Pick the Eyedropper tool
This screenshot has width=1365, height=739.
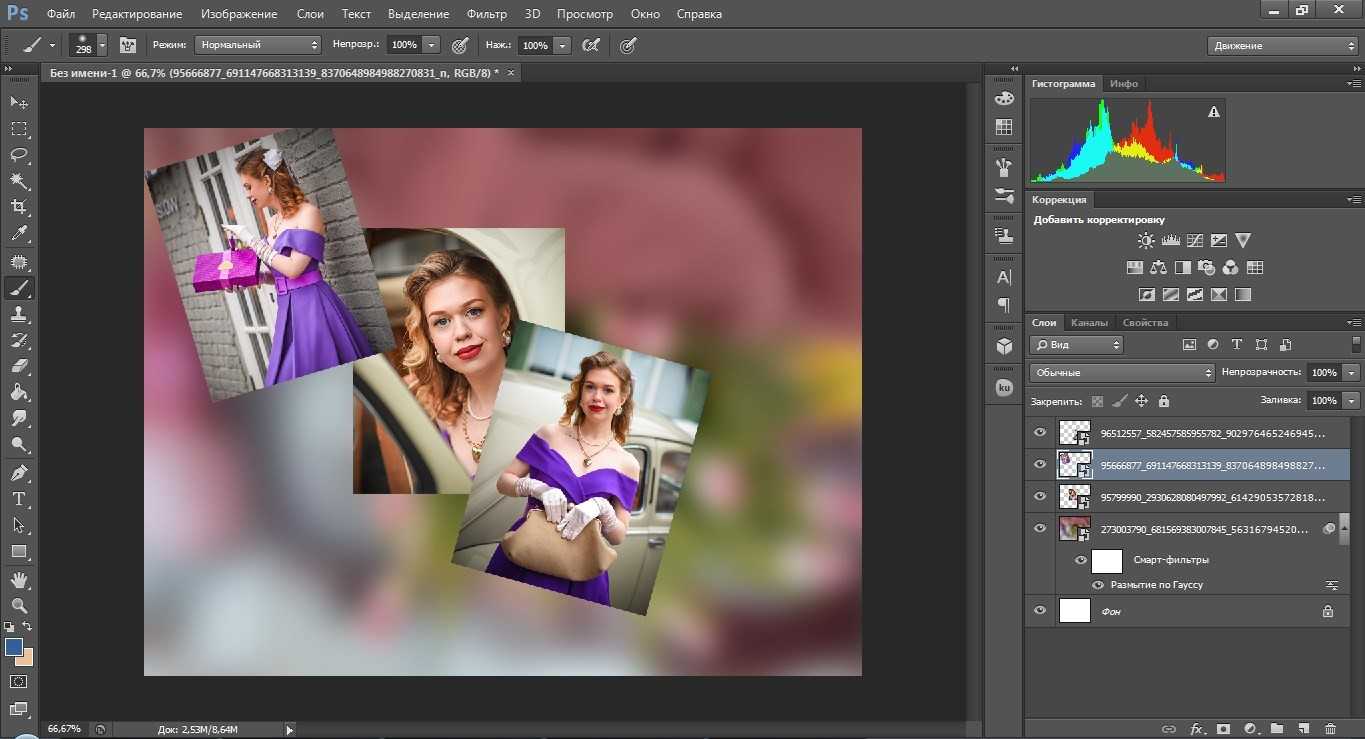click(19, 234)
